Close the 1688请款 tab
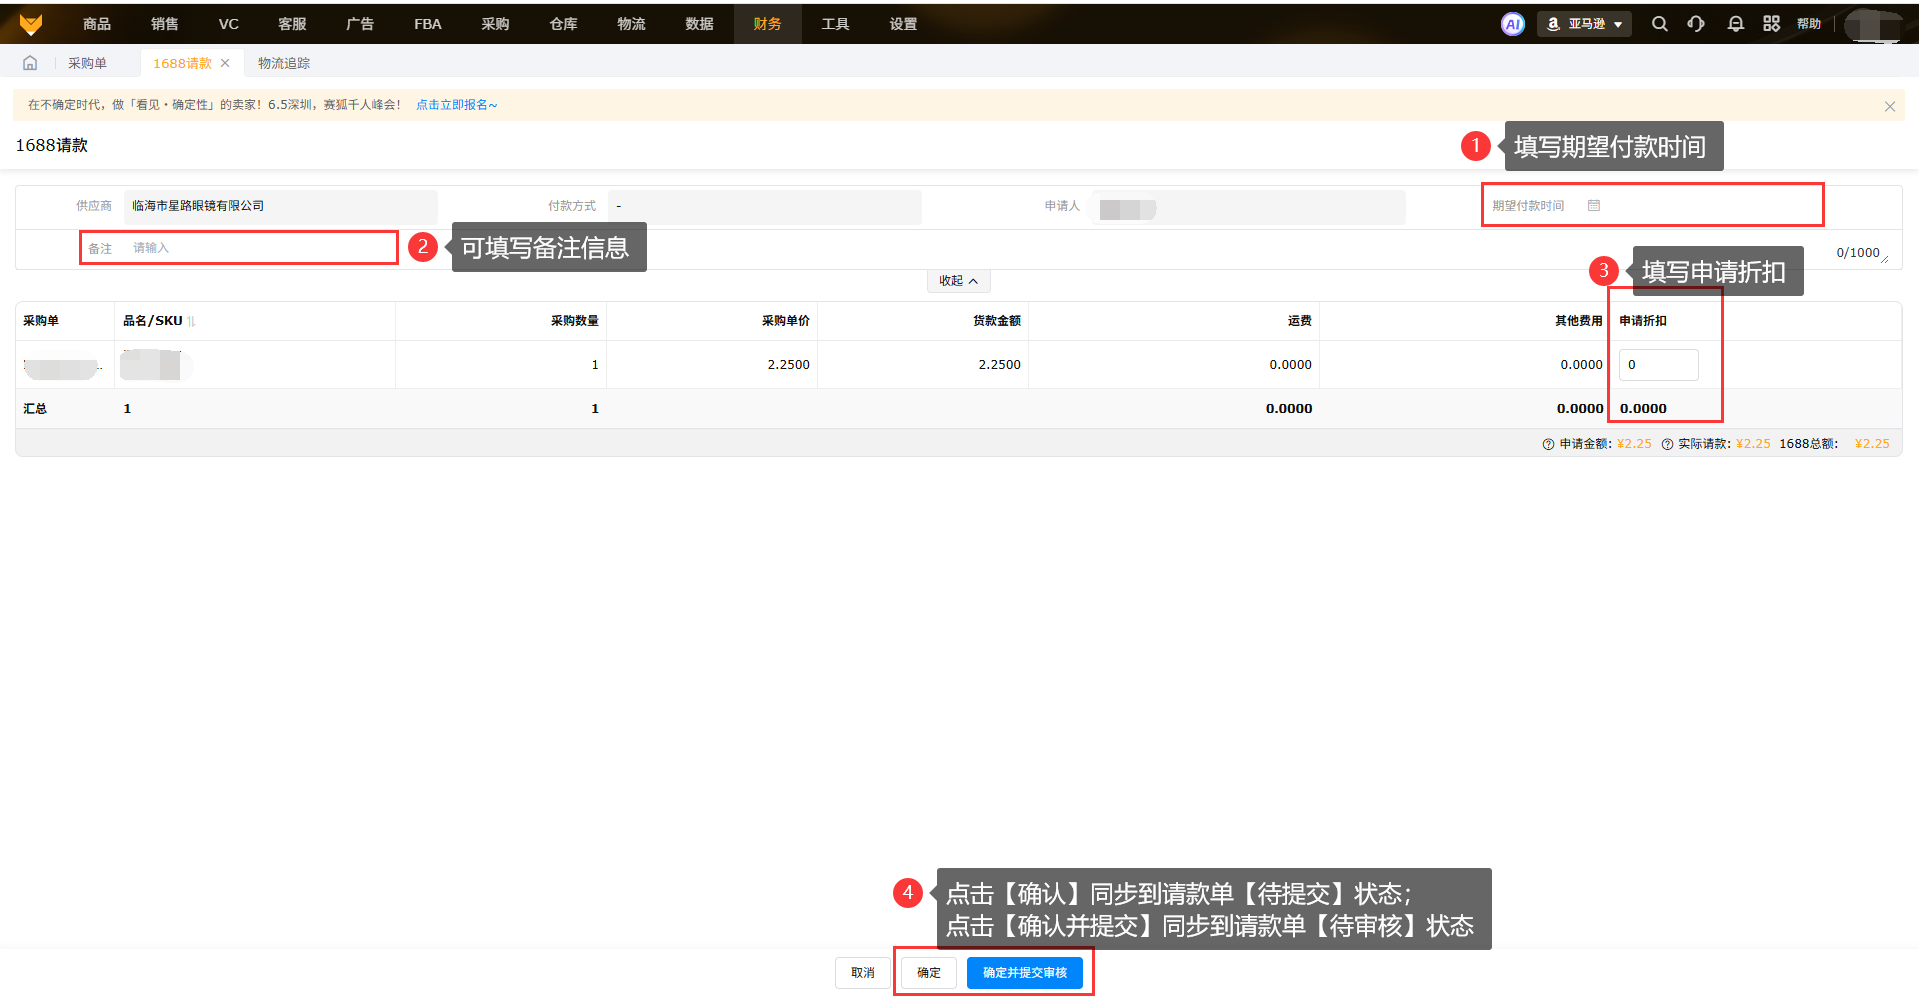Screen dimensions: 1919x997 click(x=225, y=63)
